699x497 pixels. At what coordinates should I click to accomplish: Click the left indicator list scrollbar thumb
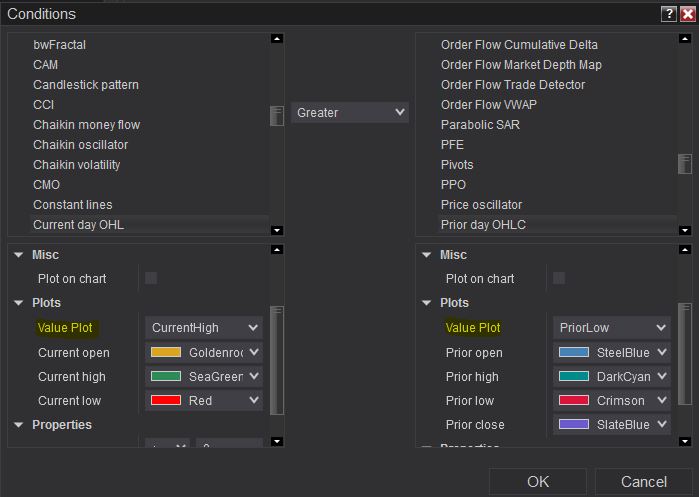(x=277, y=116)
